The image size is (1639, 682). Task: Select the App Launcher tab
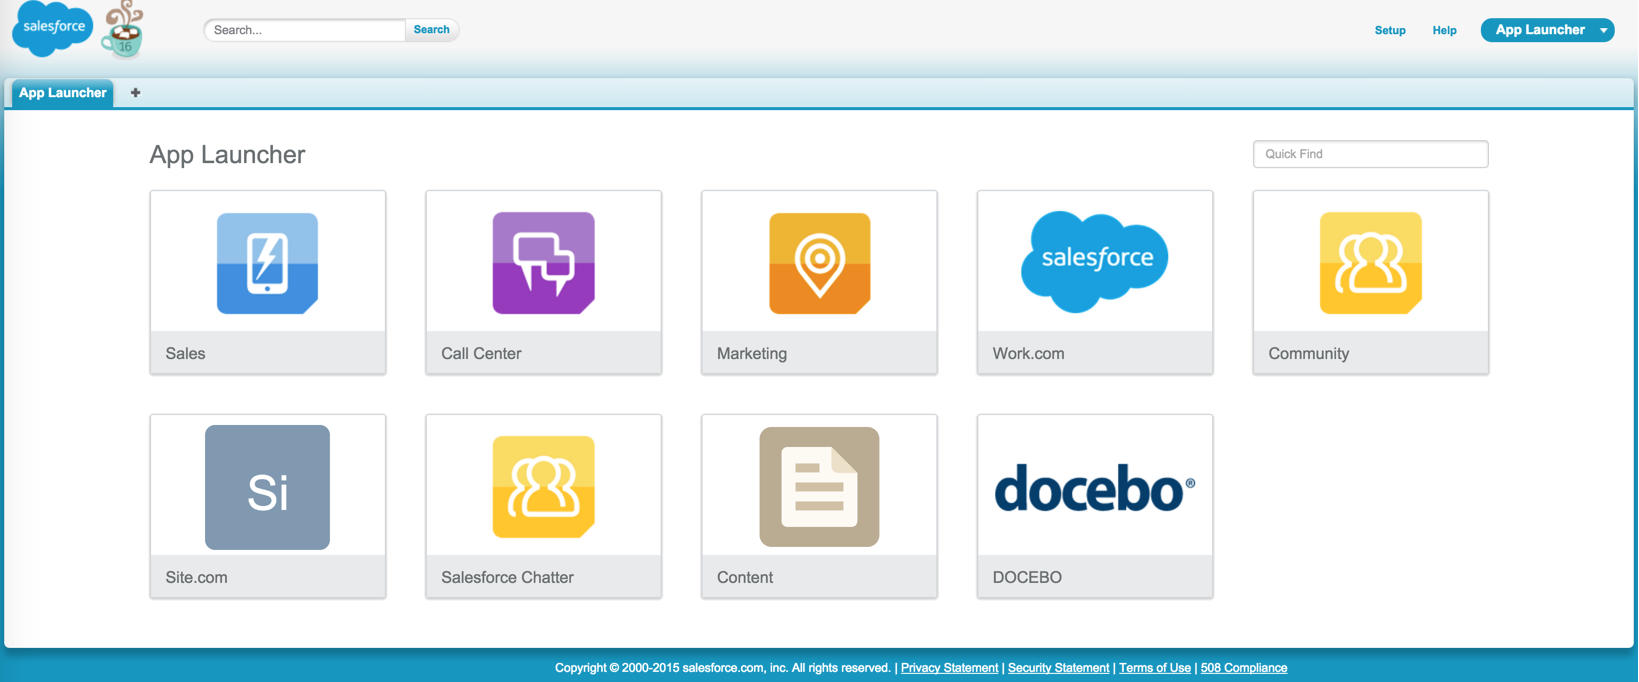pos(62,93)
